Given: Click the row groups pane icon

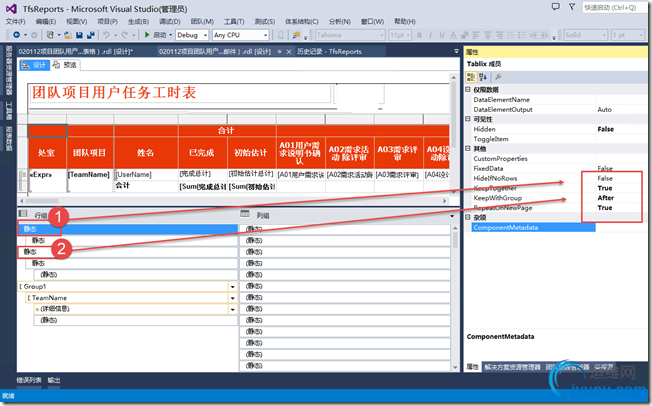Looking at the screenshot, I should tap(23, 214).
